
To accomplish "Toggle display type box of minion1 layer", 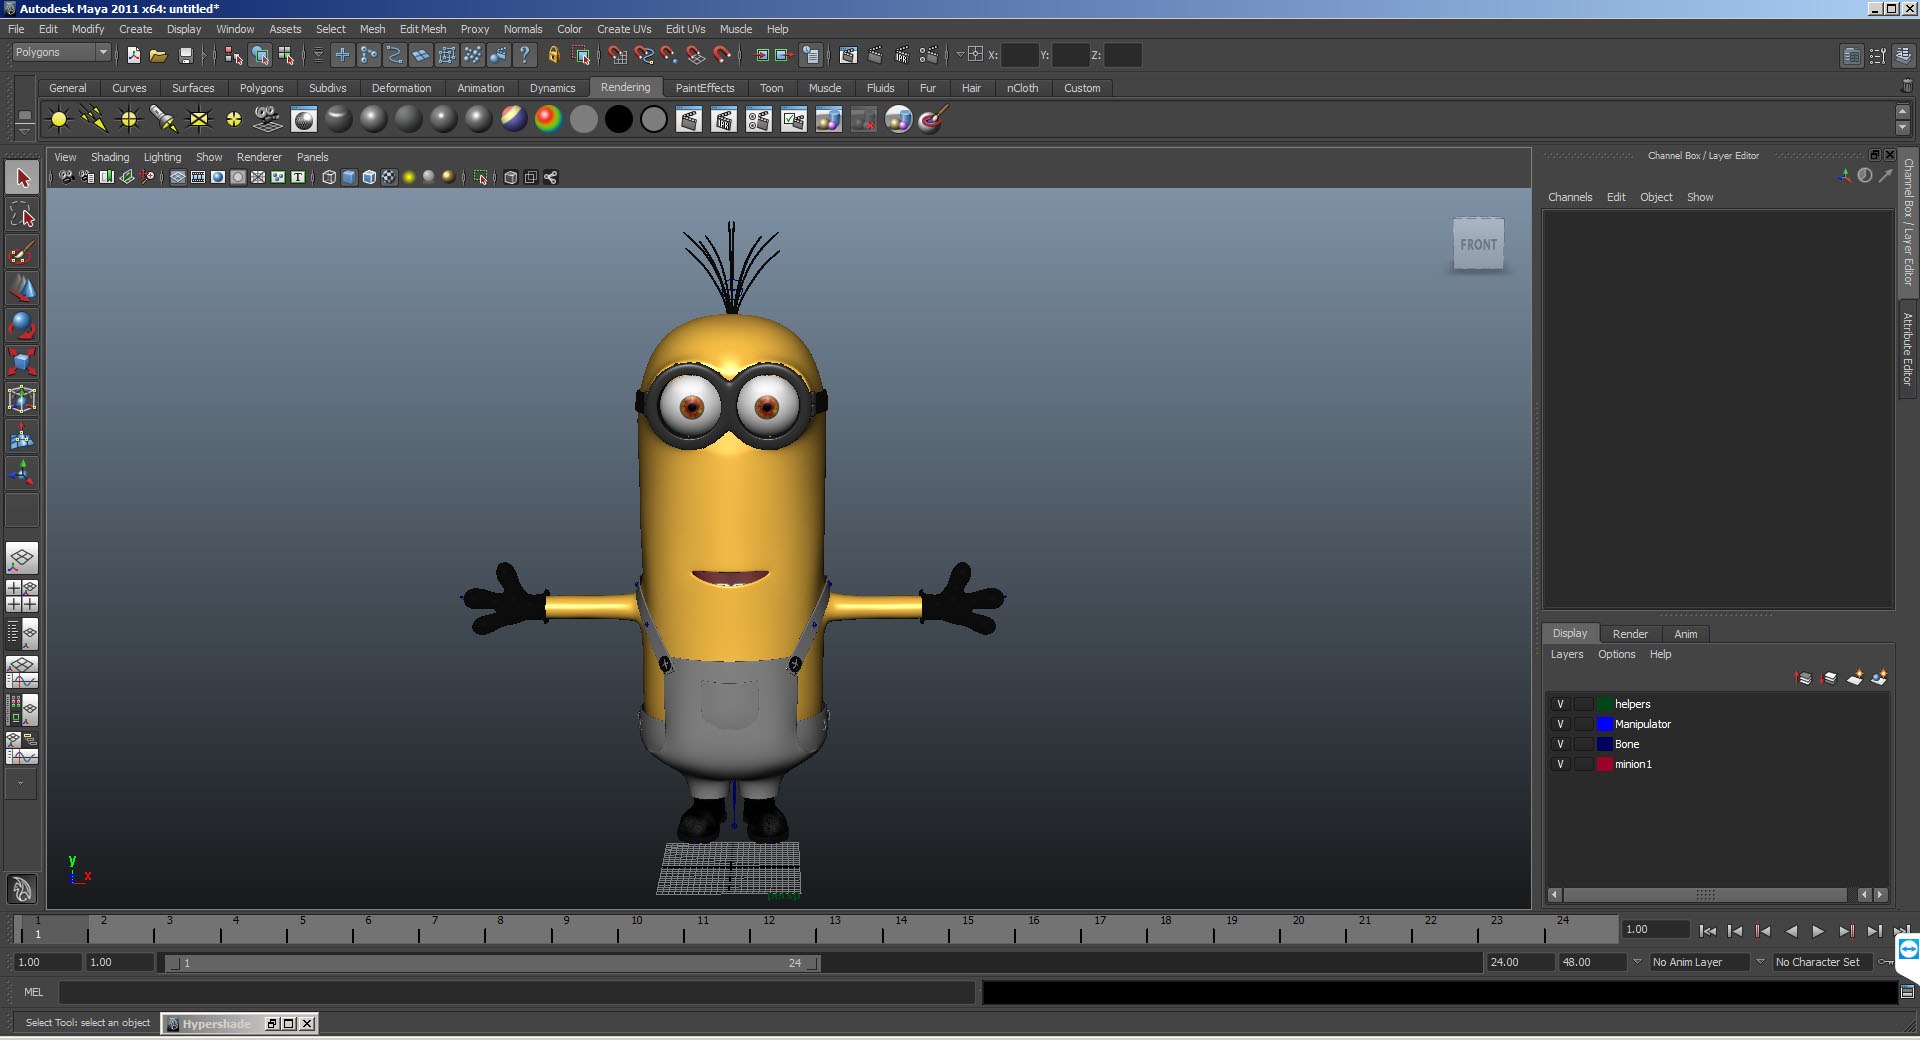I will point(1584,764).
